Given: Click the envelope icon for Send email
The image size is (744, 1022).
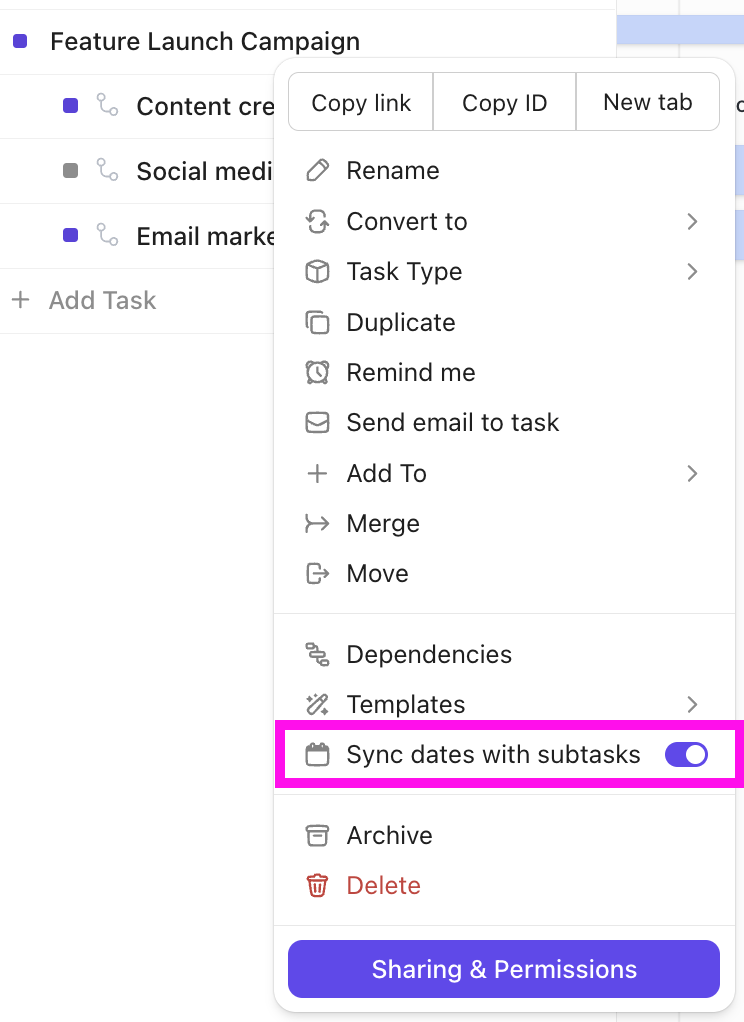Looking at the screenshot, I should coord(318,423).
